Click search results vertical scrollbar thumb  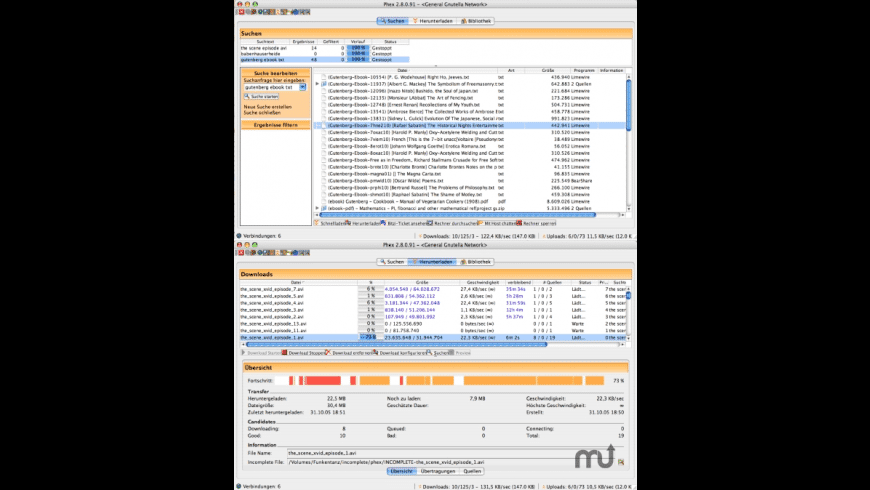coord(629,105)
